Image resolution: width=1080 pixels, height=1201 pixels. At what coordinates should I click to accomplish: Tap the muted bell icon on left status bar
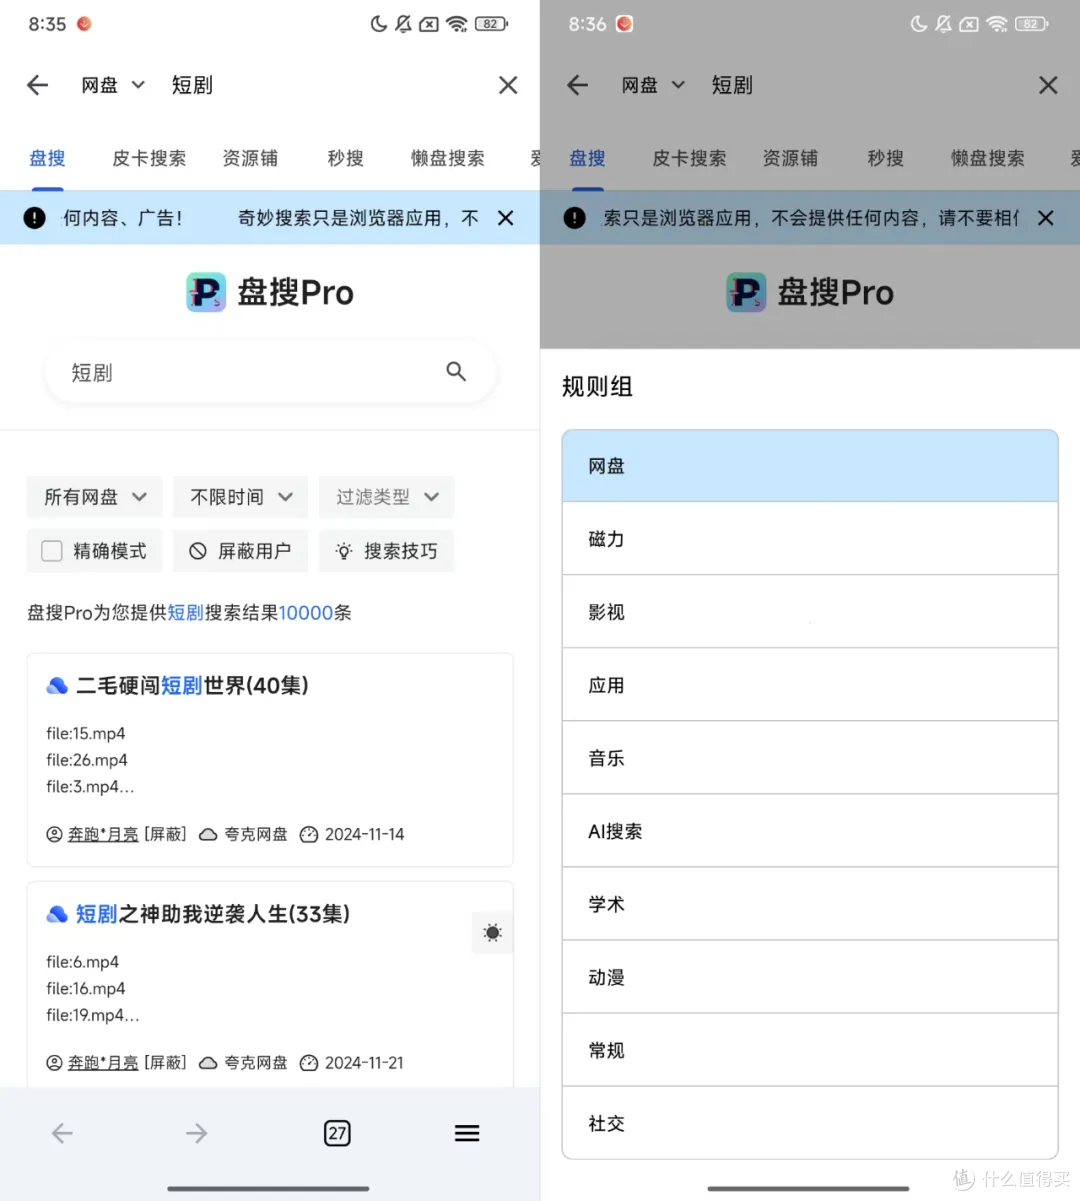tap(403, 24)
